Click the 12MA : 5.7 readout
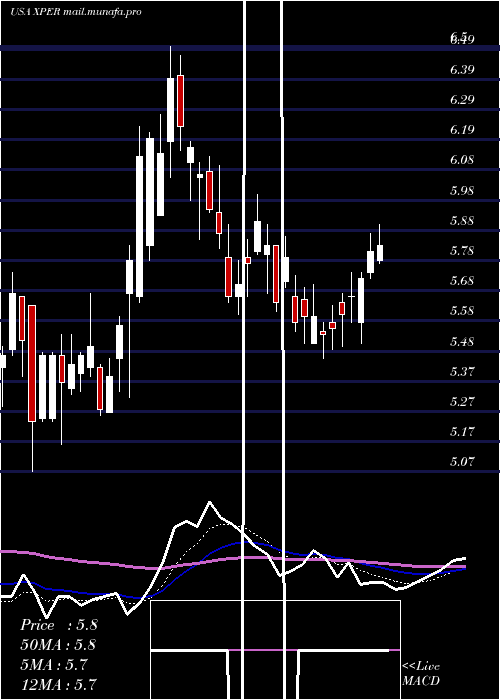 pos(58,685)
